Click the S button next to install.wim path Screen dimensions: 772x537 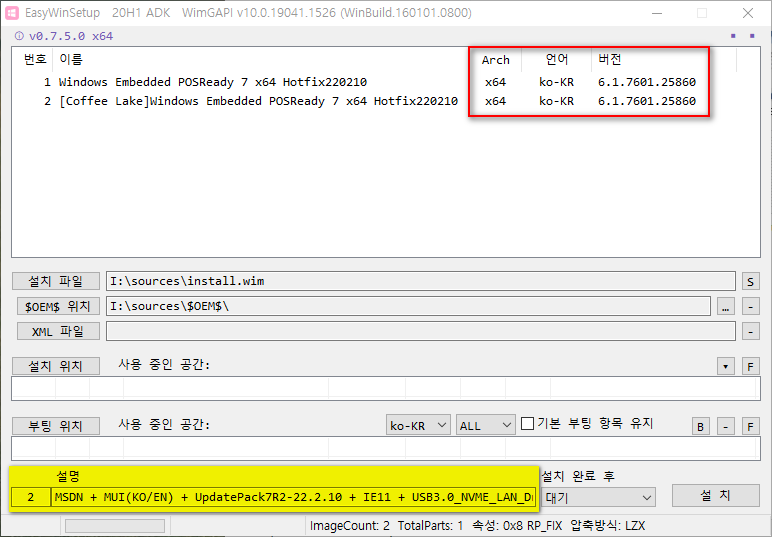750,282
